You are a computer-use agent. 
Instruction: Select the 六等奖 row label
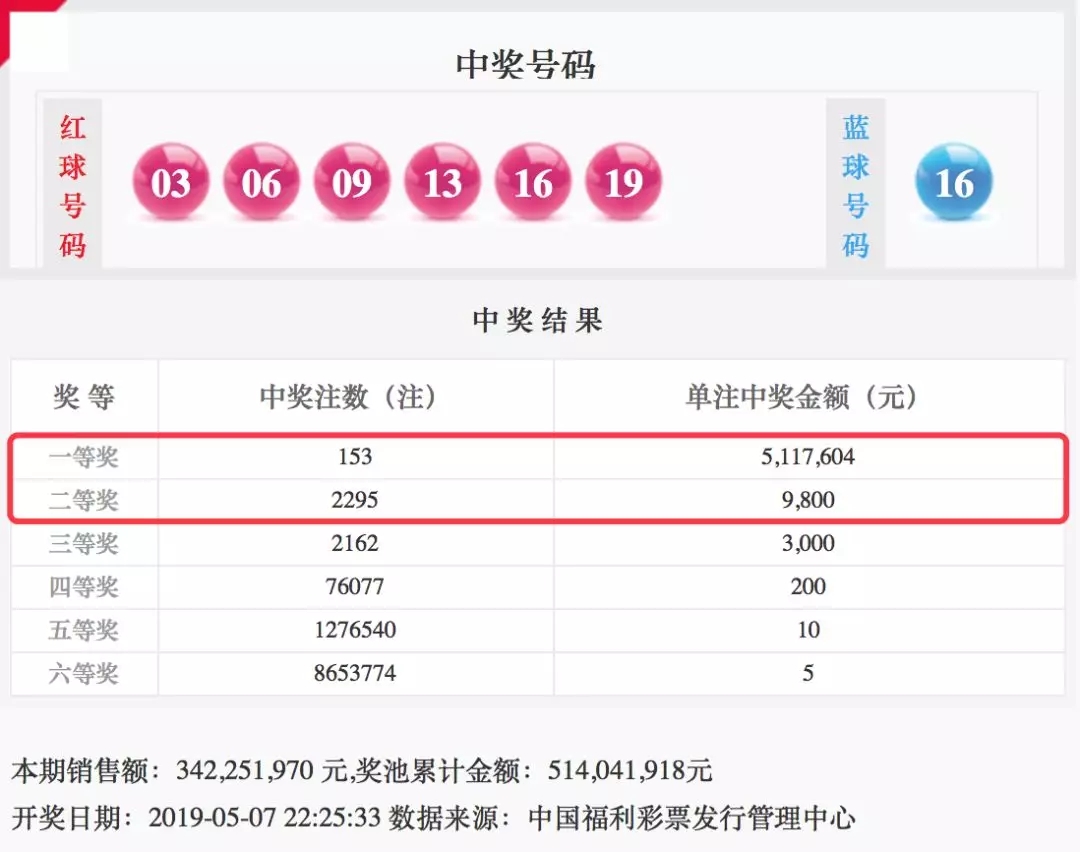[83, 674]
